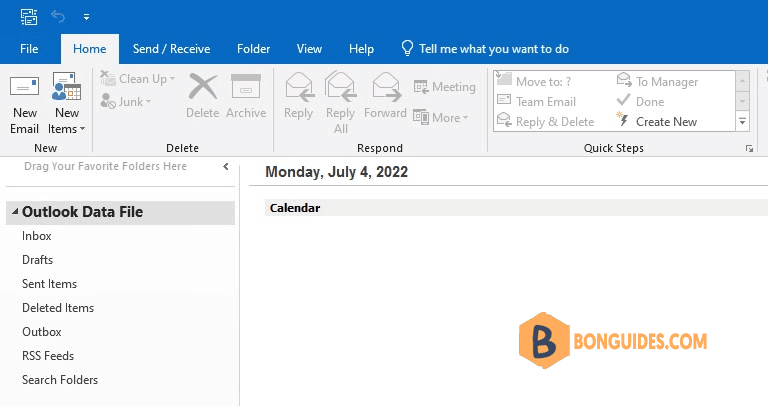Select the Done quick step
This screenshot has width=768, height=406.
640,101
